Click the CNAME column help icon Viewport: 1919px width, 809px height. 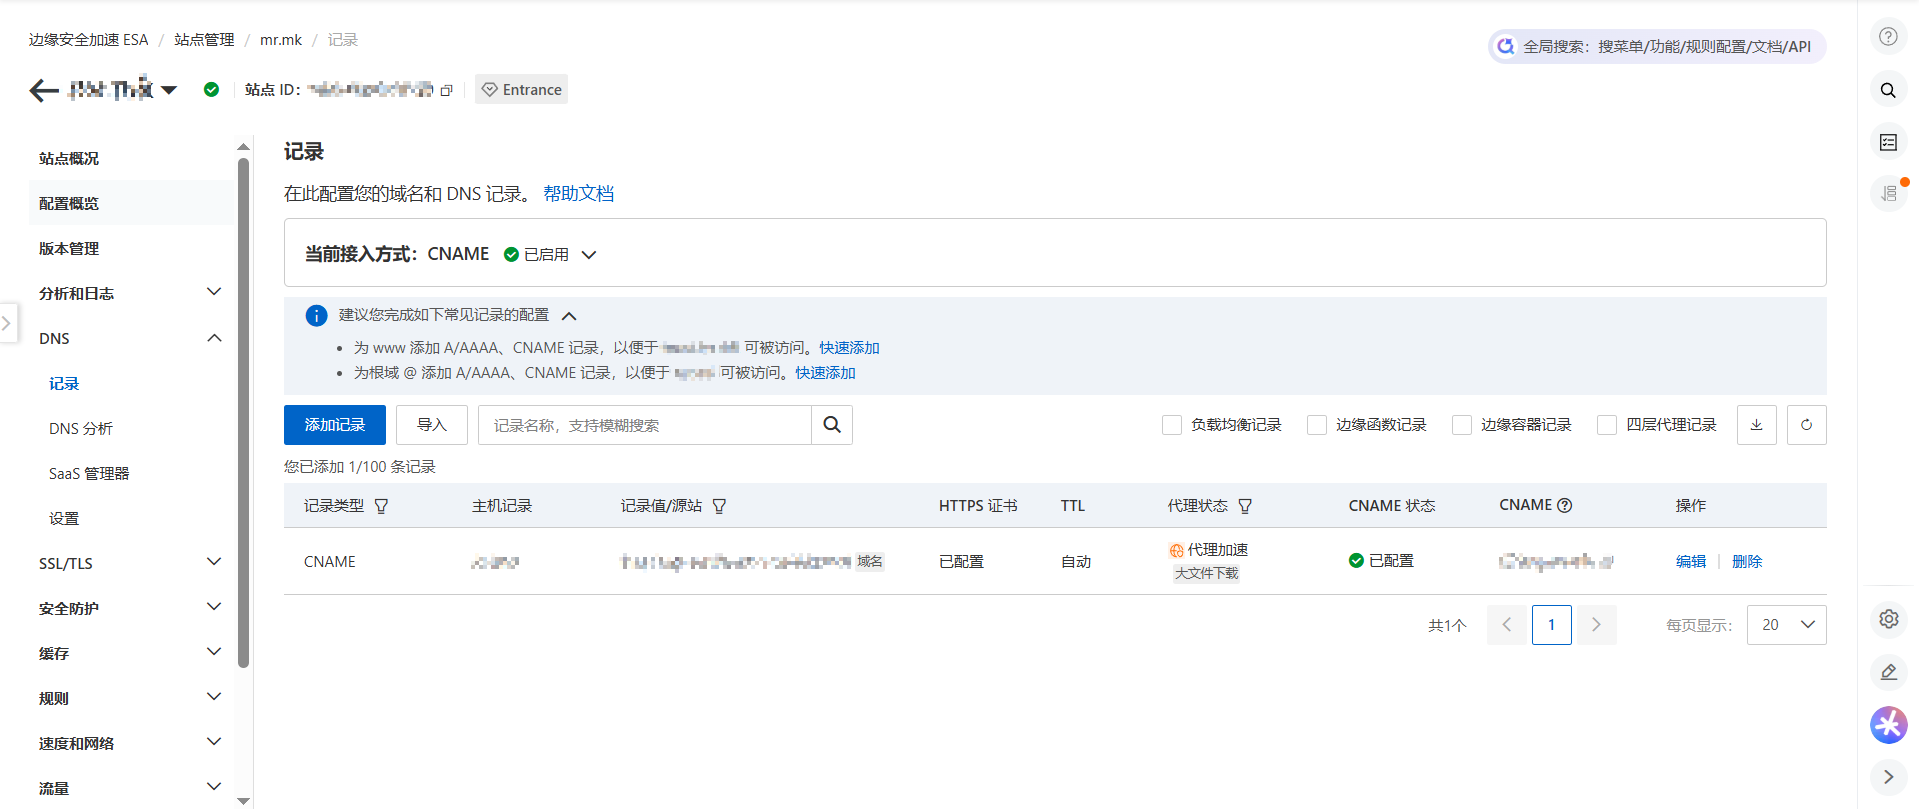click(1565, 505)
